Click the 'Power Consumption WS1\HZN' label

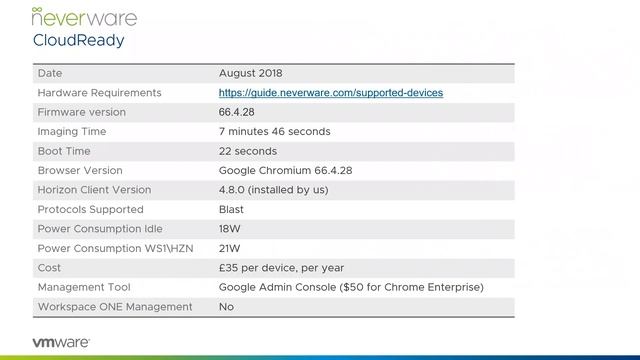[x=116, y=248]
